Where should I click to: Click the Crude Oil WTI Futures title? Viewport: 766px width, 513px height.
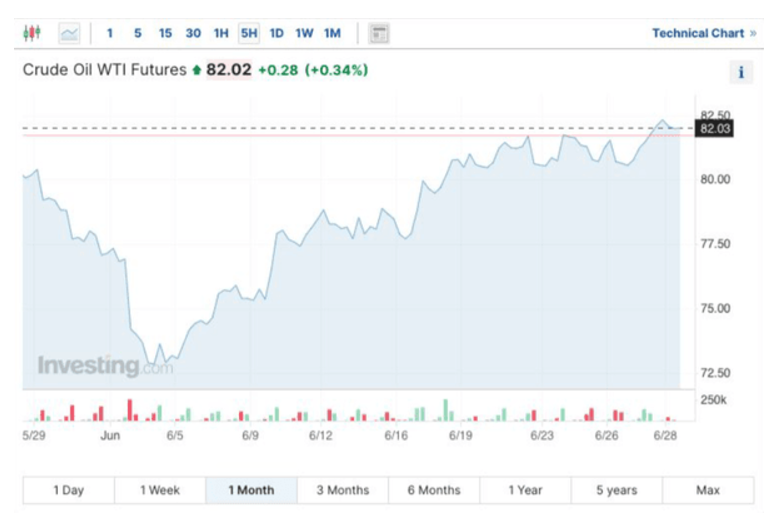click(x=104, y=70)
